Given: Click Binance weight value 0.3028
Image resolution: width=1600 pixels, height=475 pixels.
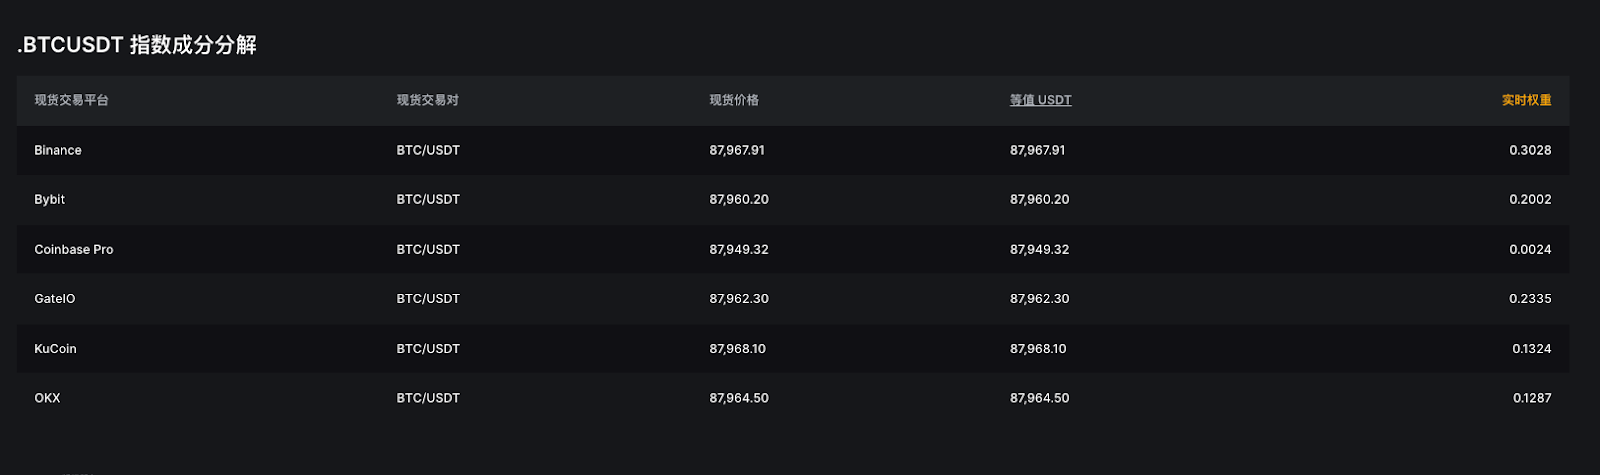Looking at the screenshot, I should 1530,150.
